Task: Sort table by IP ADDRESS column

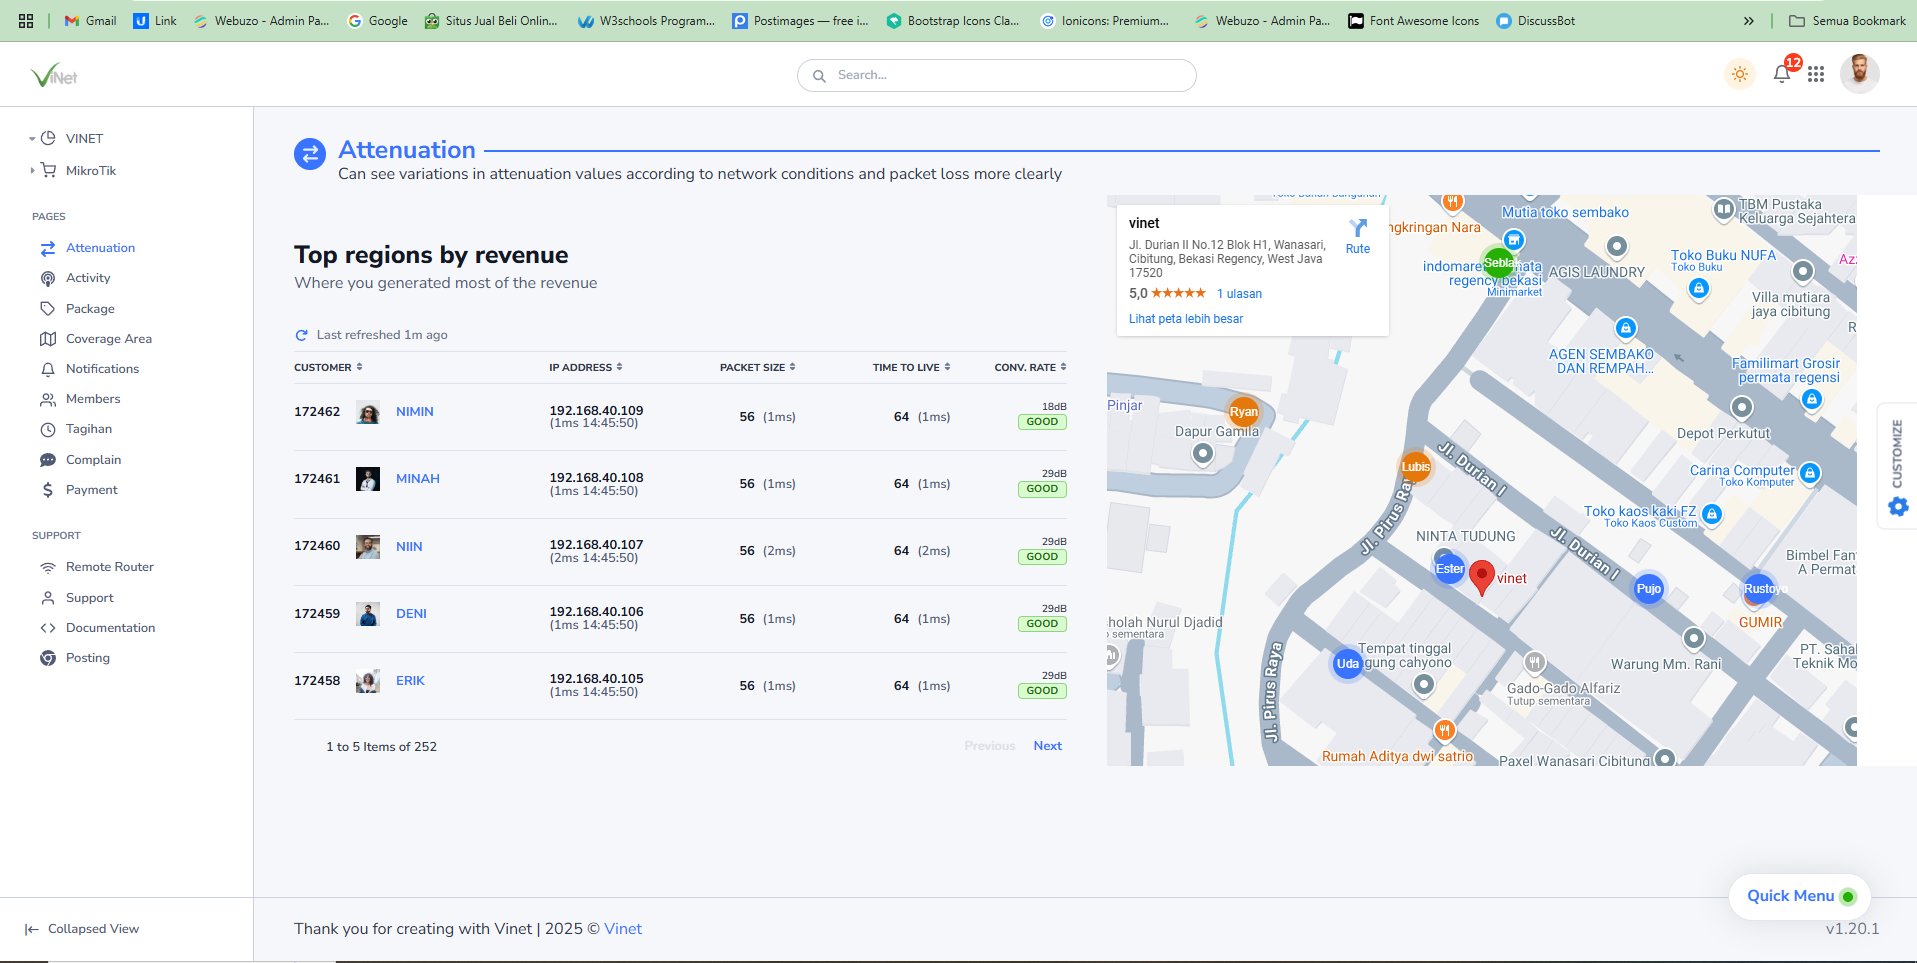Action: 585,367
